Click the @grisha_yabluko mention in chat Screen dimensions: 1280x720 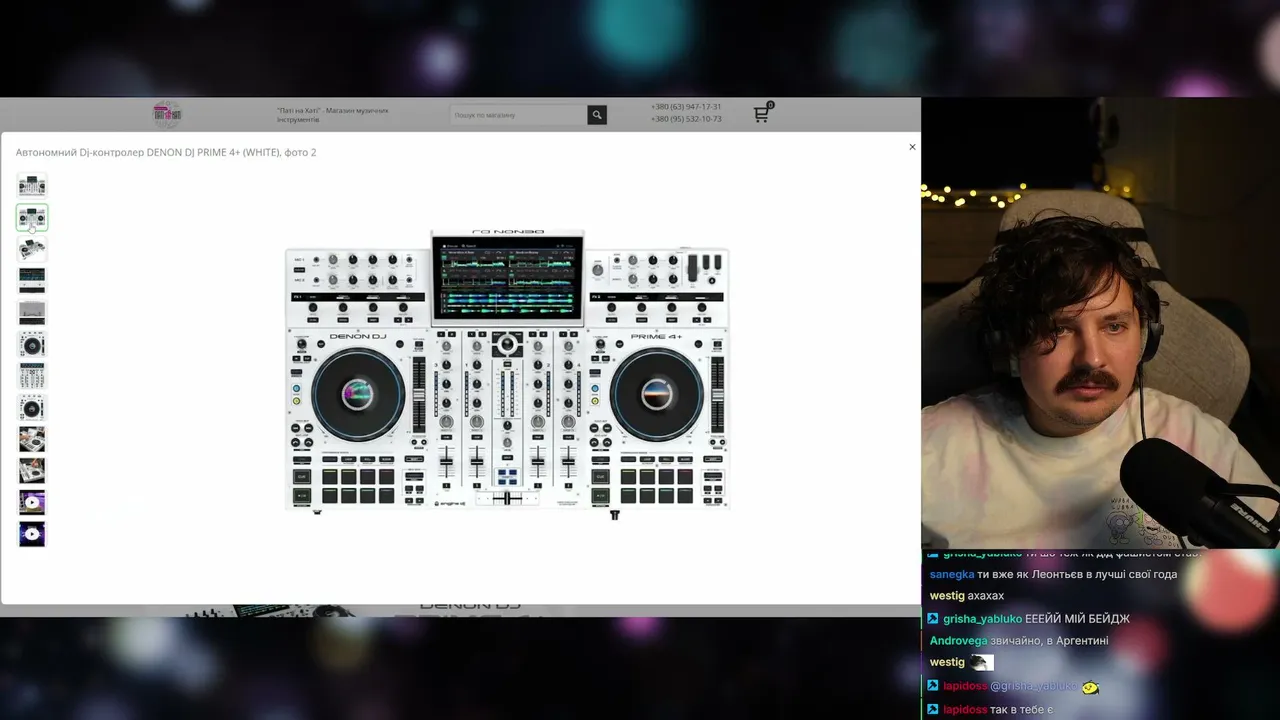tap(1034, 686)
